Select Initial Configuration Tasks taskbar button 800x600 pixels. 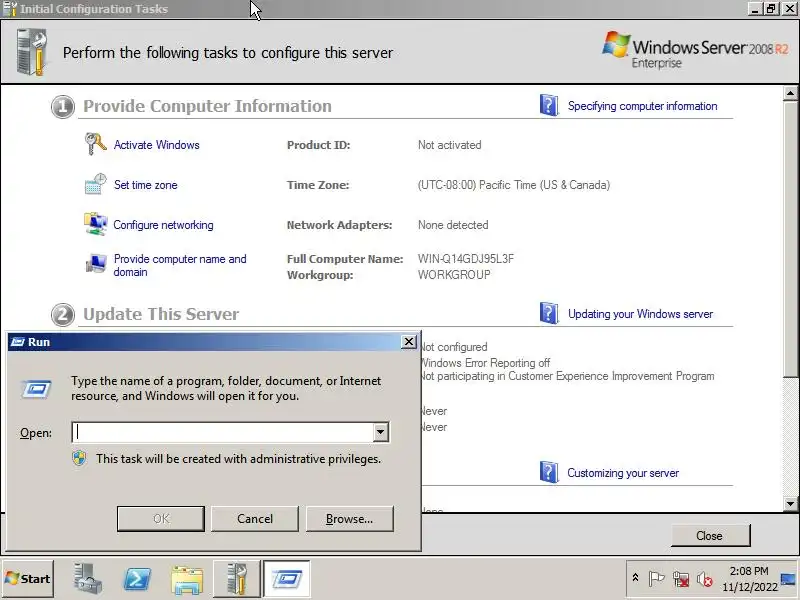pos(236,579)
